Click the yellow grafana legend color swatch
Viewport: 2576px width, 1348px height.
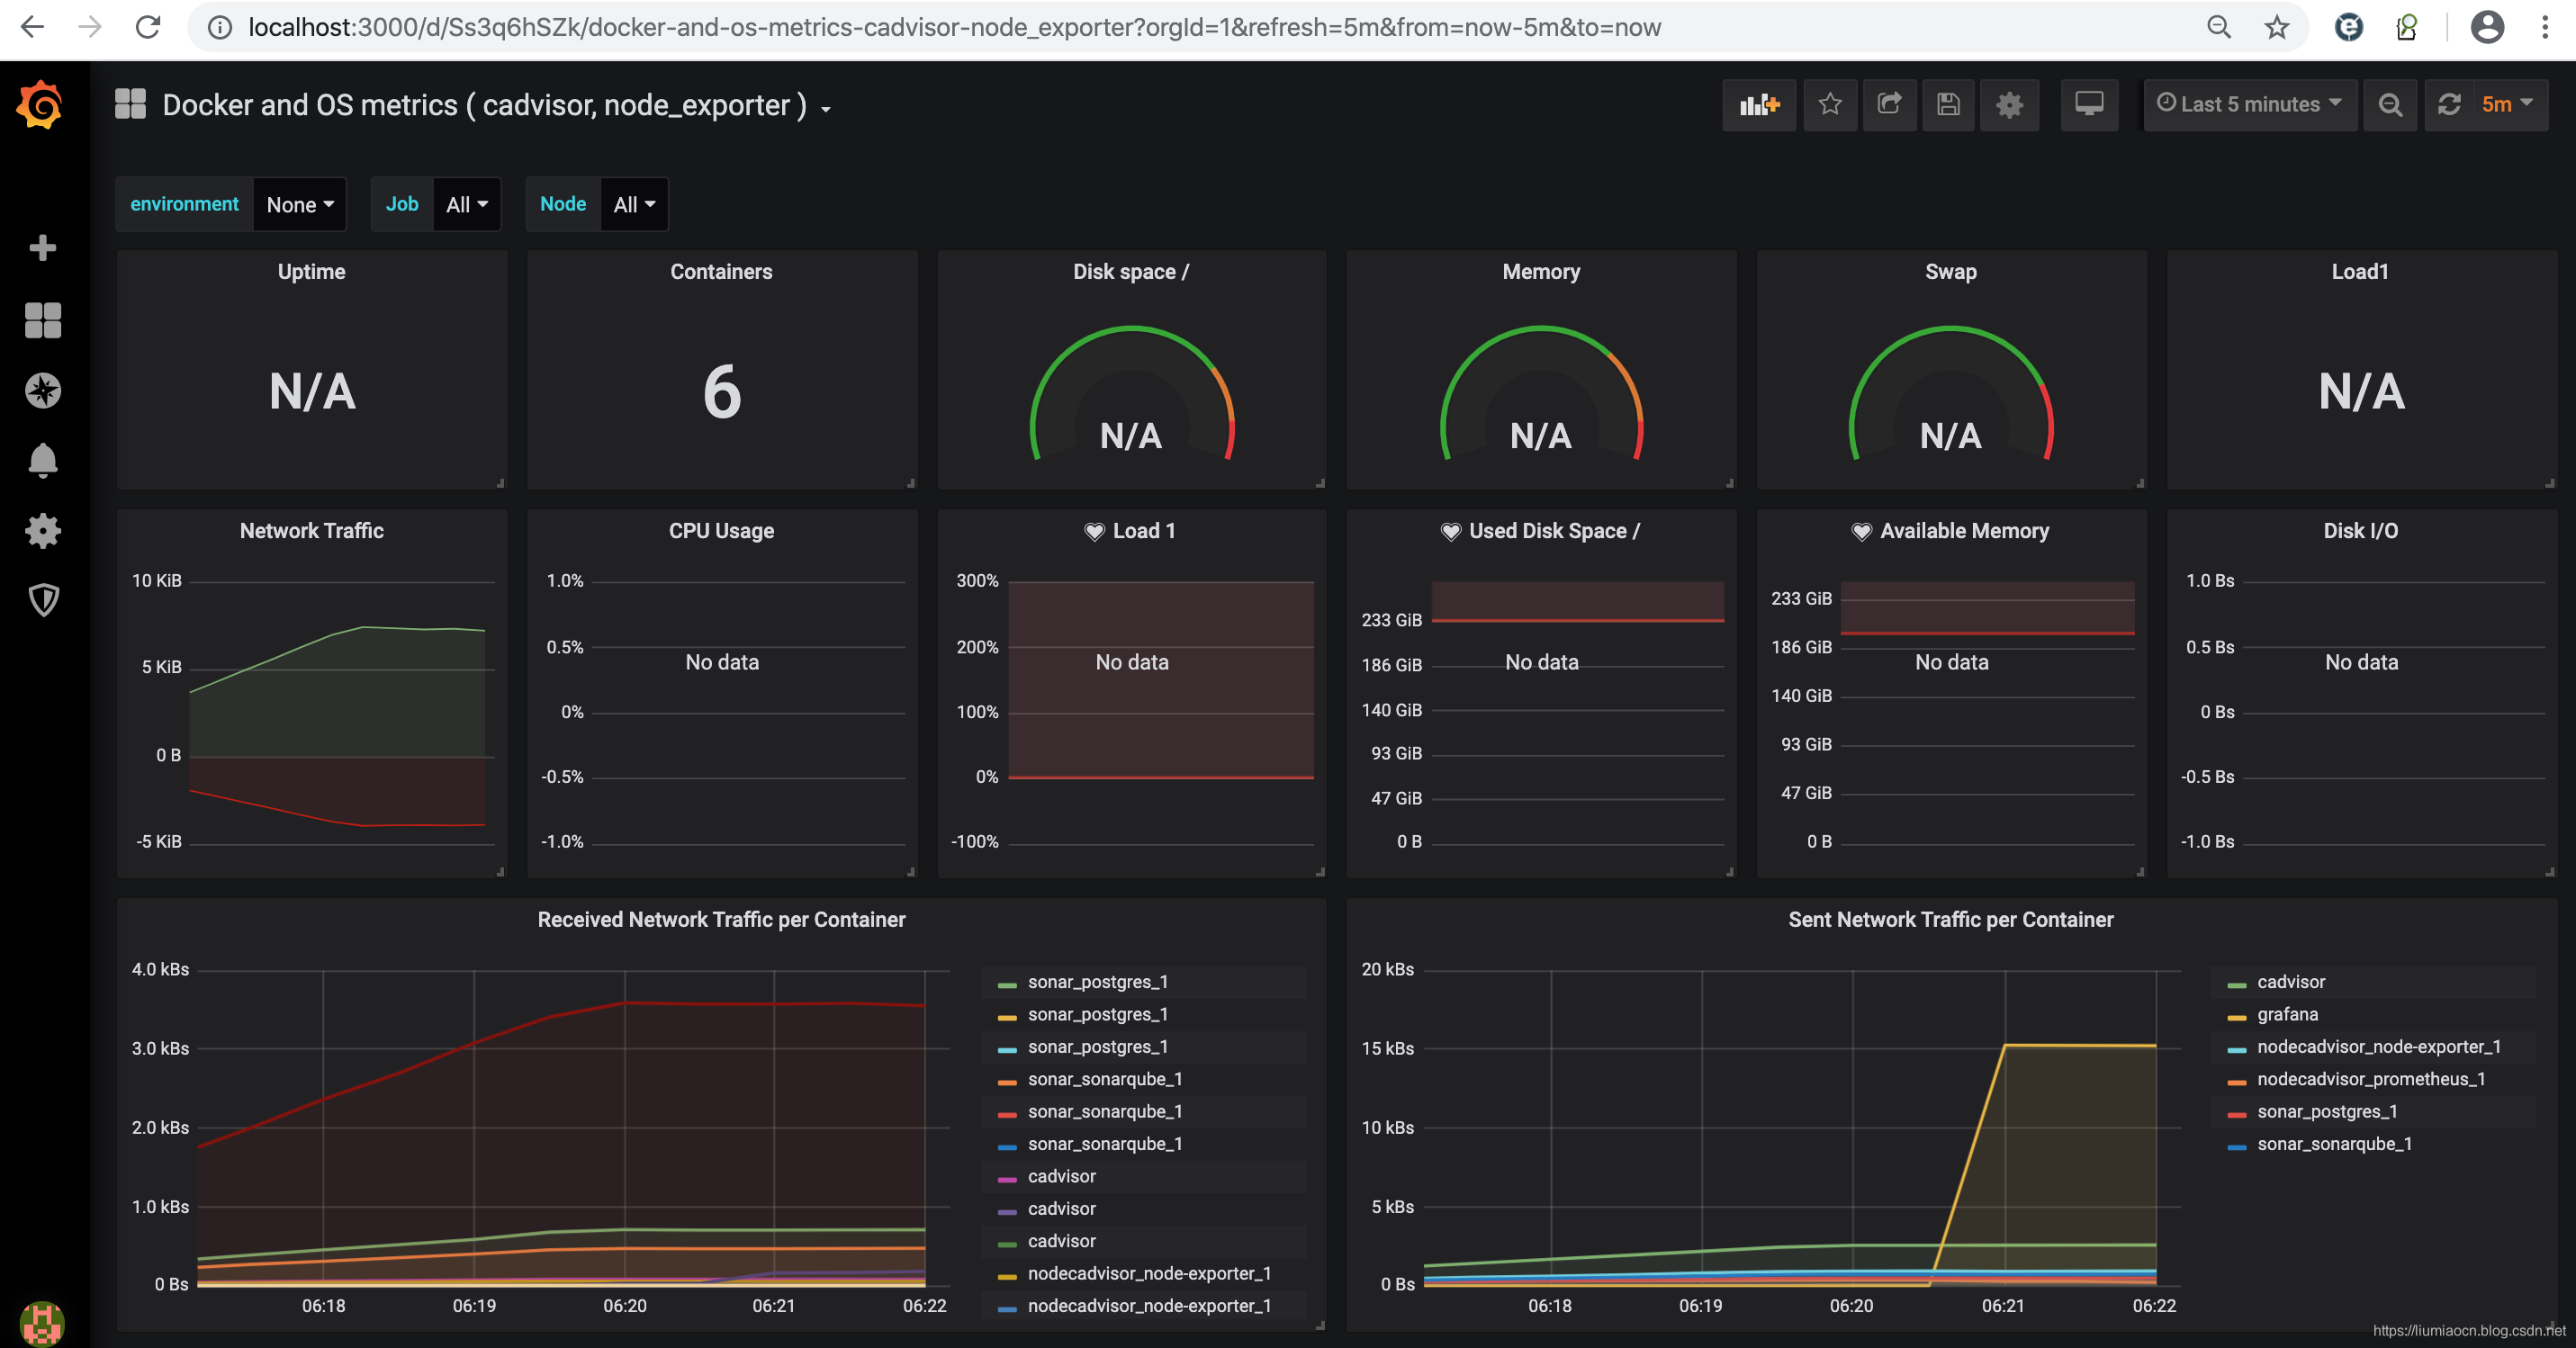click(2237, 1018)
